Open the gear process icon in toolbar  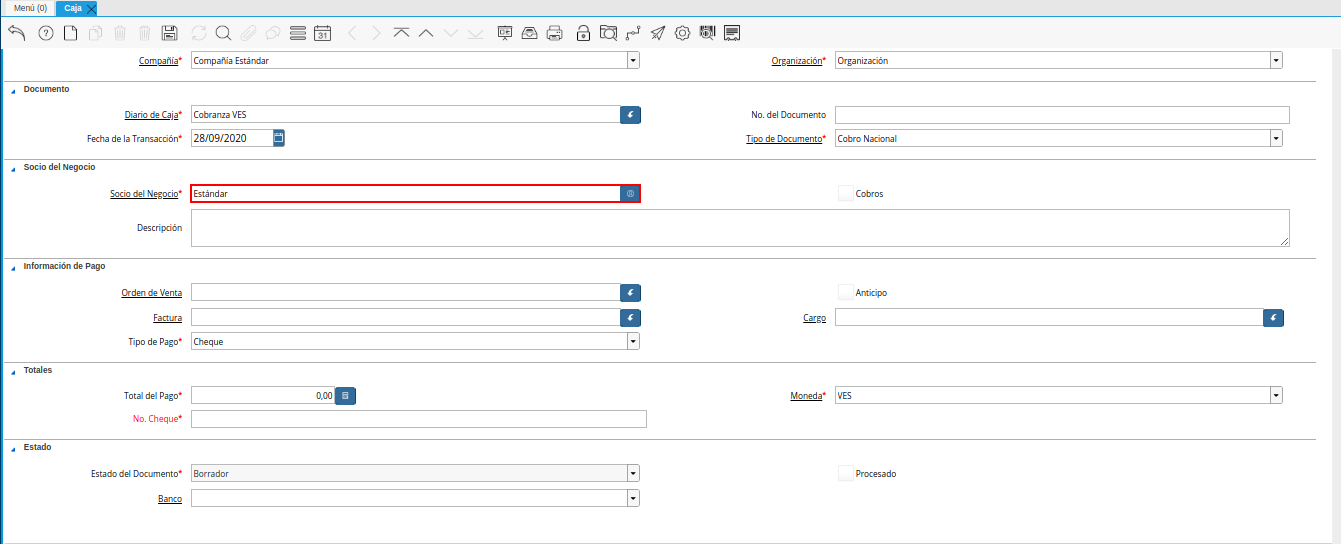(x=682, y=33)
